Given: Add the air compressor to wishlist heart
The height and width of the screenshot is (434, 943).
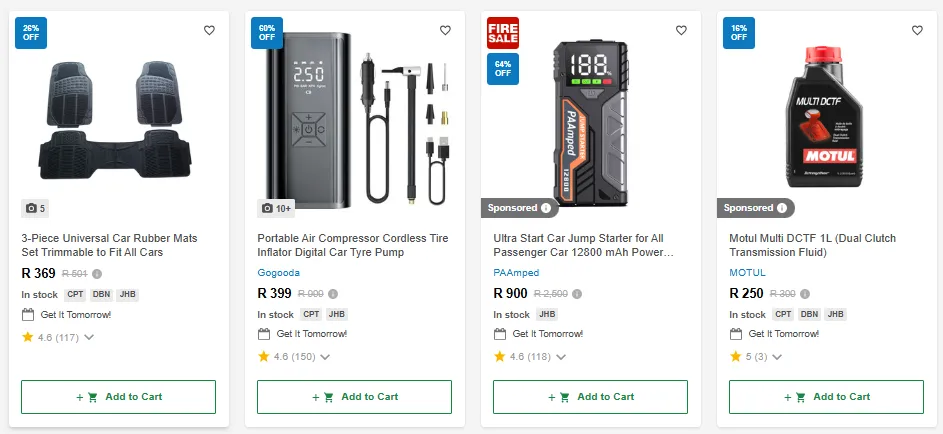Looking at the screenshot, I should [x=445, y=30].
